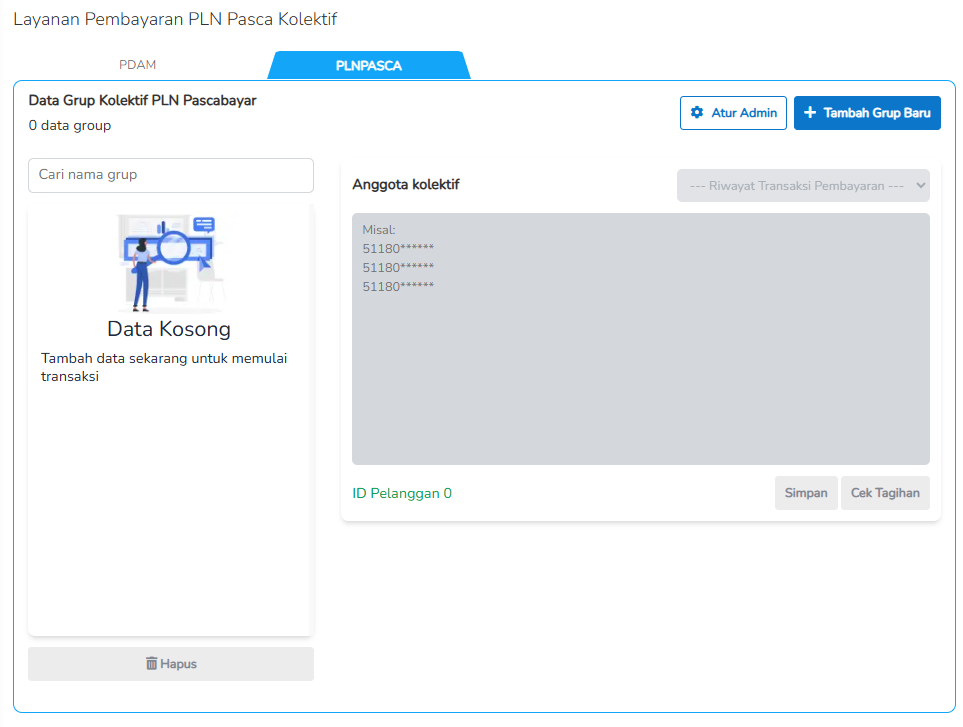Viewport: 963px width, 727px height.
Task: Click the Anggota kolektif label
Action: coord(406,185)
